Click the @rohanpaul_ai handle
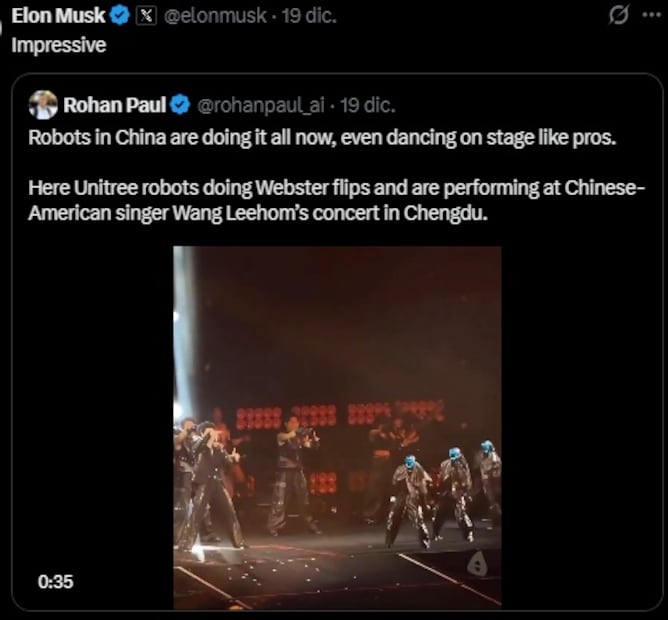 pos(262,105)
